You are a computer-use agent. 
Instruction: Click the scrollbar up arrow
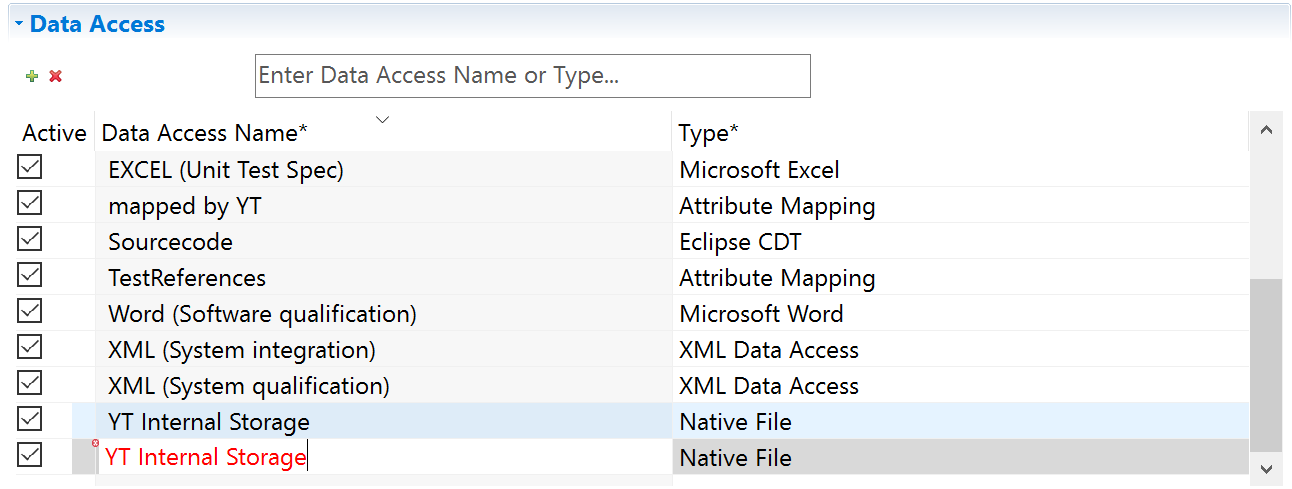pyautogui.click(x=1265, y=129)
